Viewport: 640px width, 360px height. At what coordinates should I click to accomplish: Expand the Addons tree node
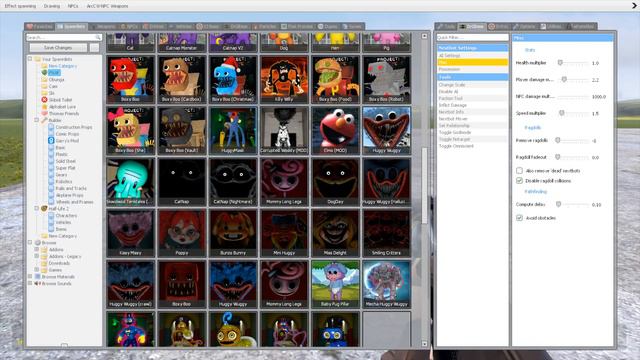37,249
